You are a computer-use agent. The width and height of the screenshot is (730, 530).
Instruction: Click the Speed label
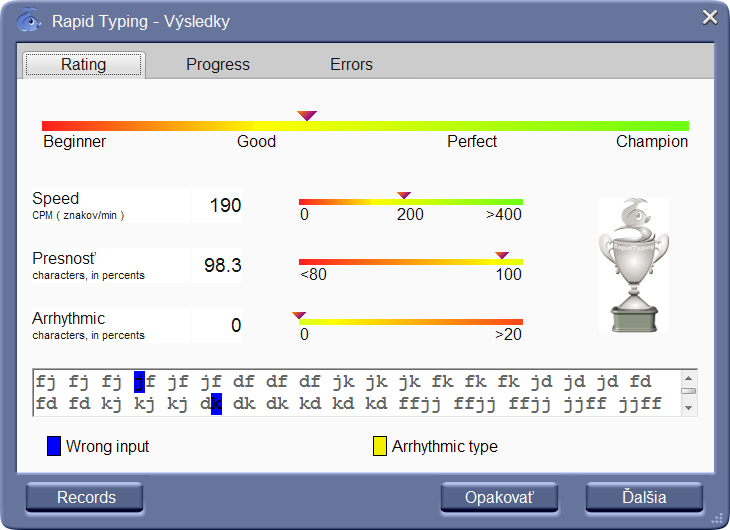[55, 198]
